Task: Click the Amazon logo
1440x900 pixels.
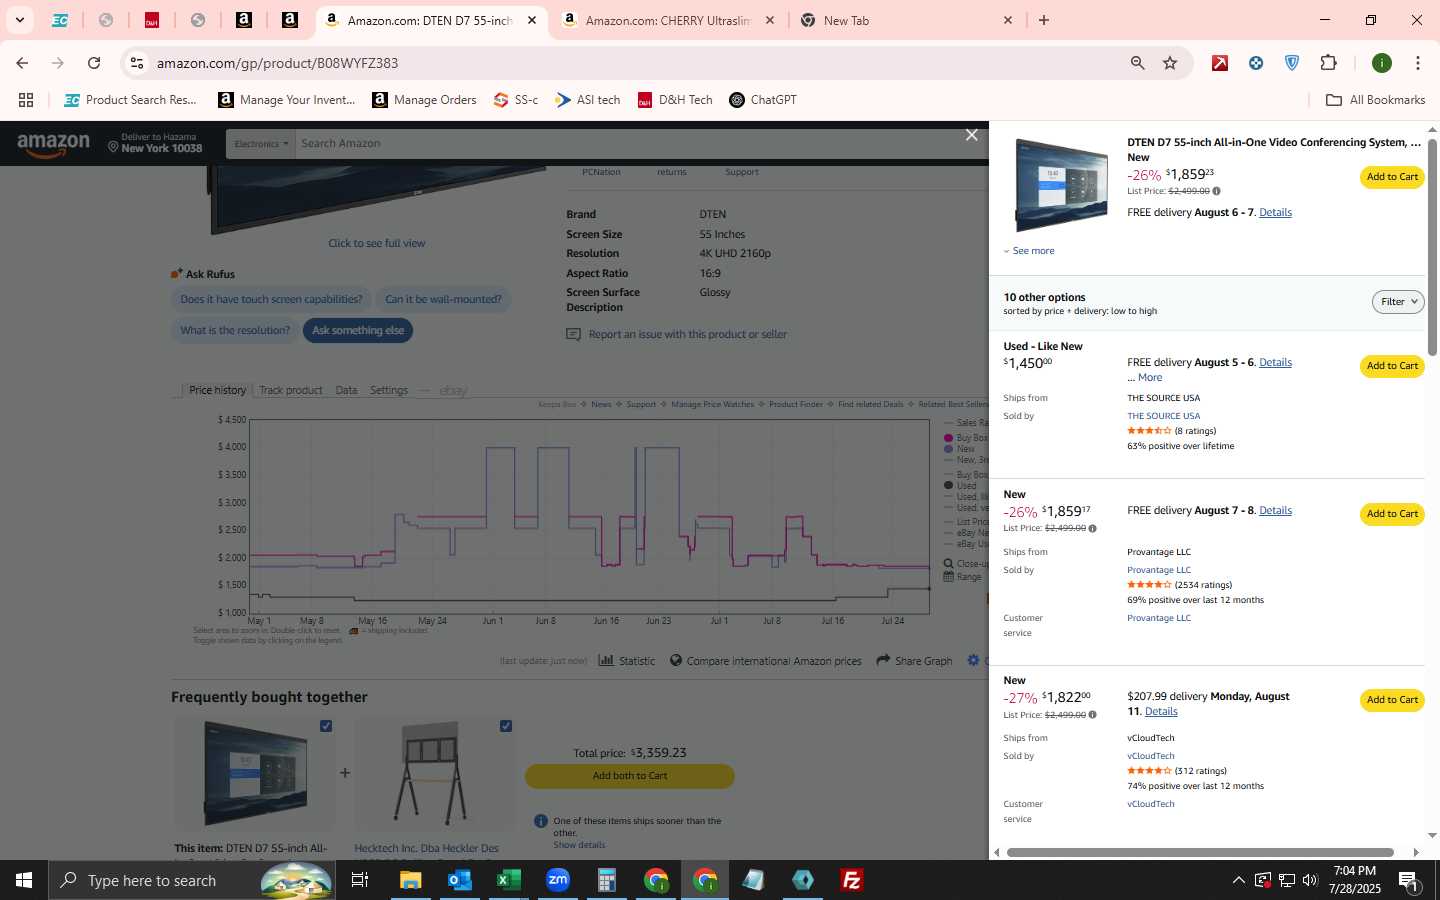Action: [x=53, y=145]
